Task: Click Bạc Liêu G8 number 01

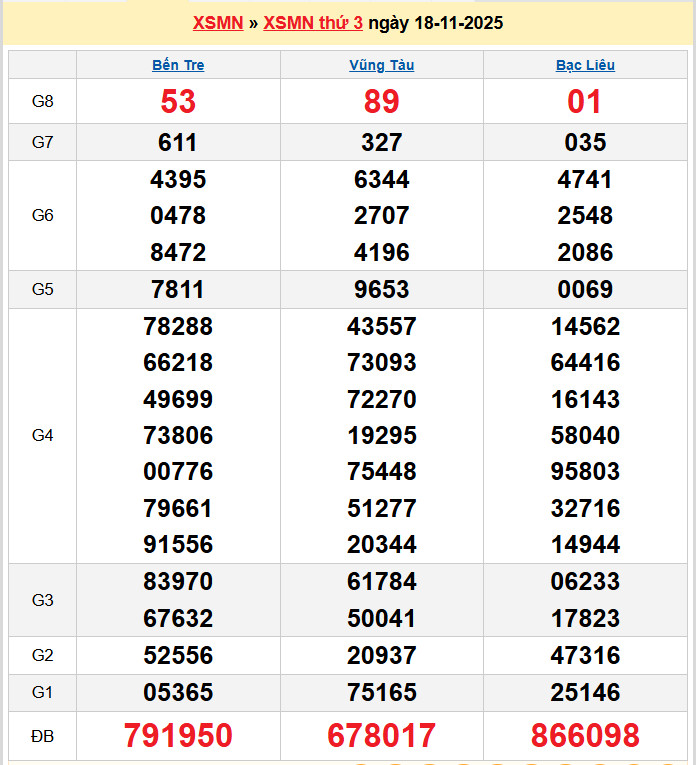Action: (x=585, y=101)
